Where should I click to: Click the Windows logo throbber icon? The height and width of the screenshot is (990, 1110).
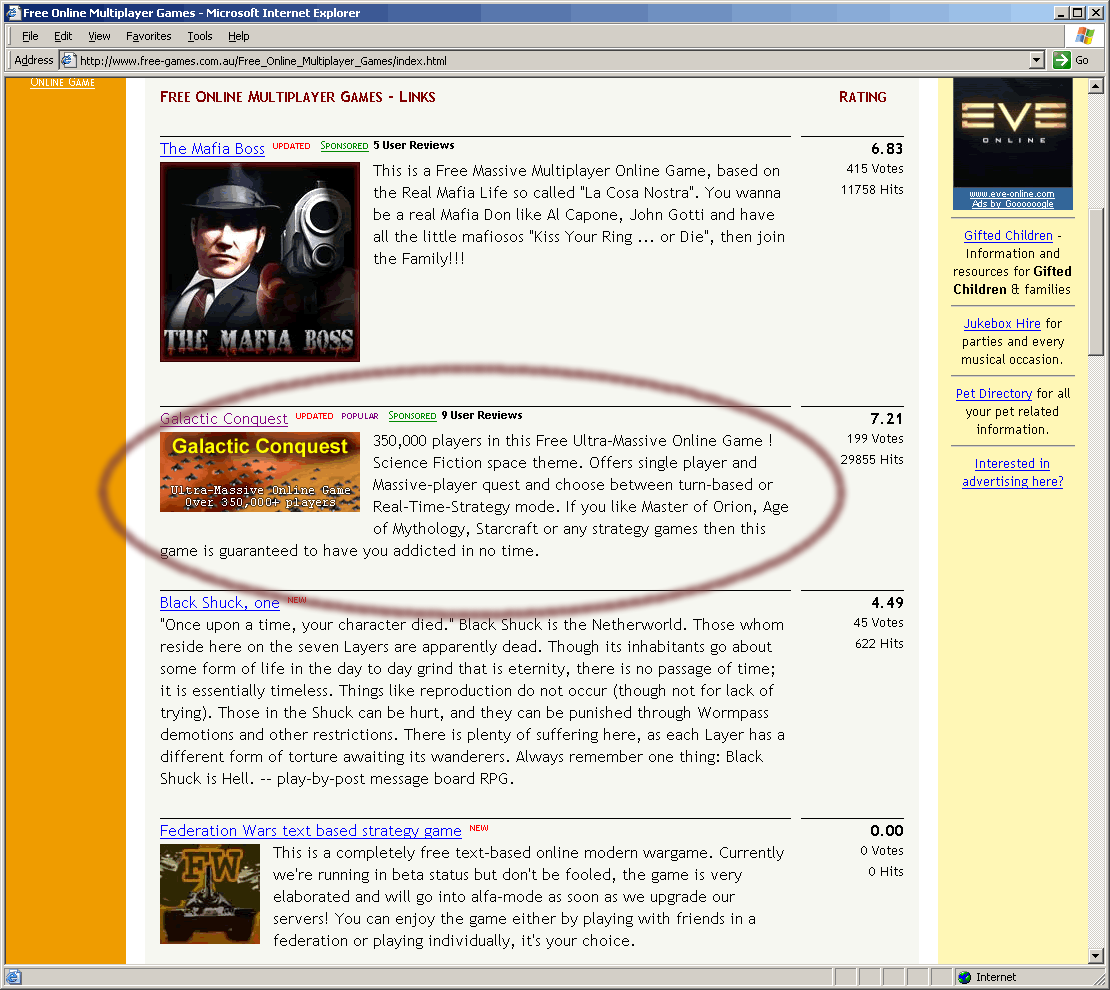tap(1084, 36)
